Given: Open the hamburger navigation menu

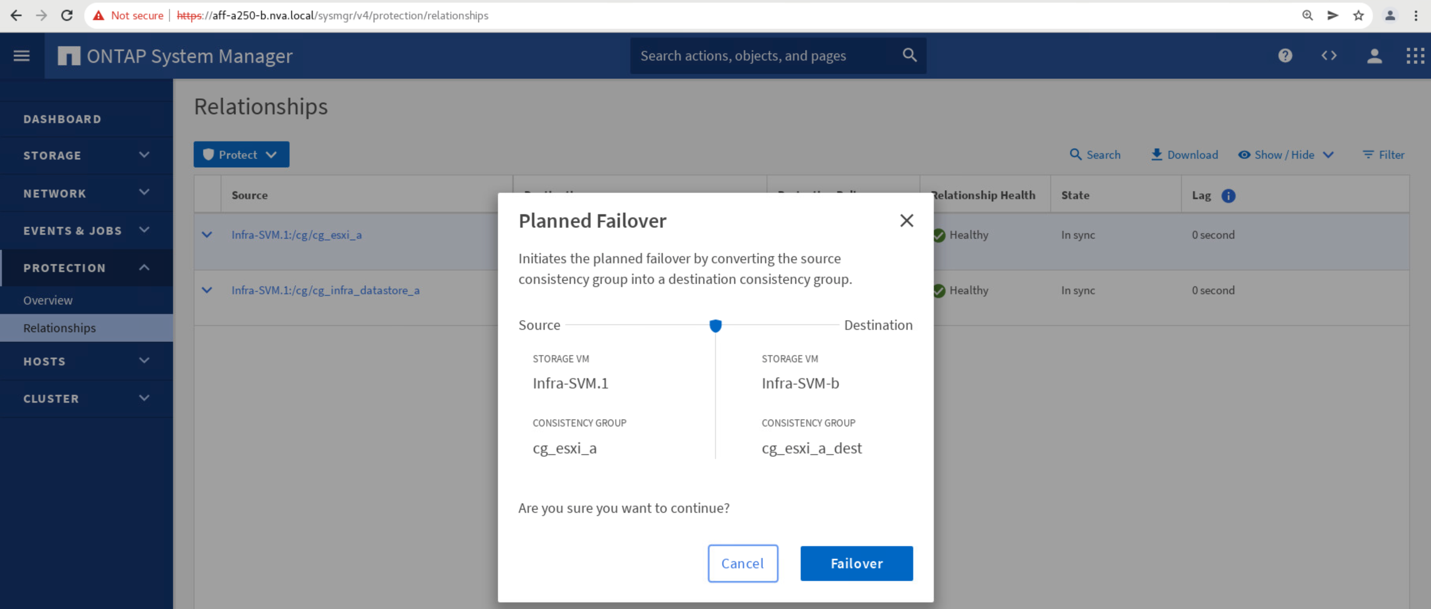Looking at the screenshot, I should 21,56.
